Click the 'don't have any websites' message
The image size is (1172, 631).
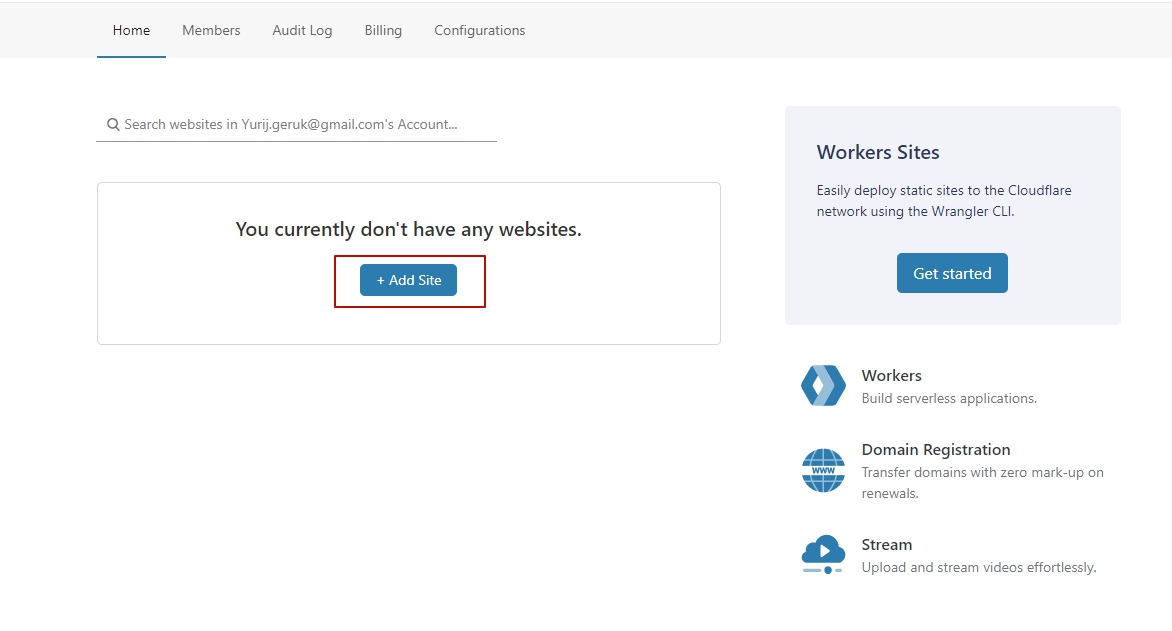tap(408, 229)
